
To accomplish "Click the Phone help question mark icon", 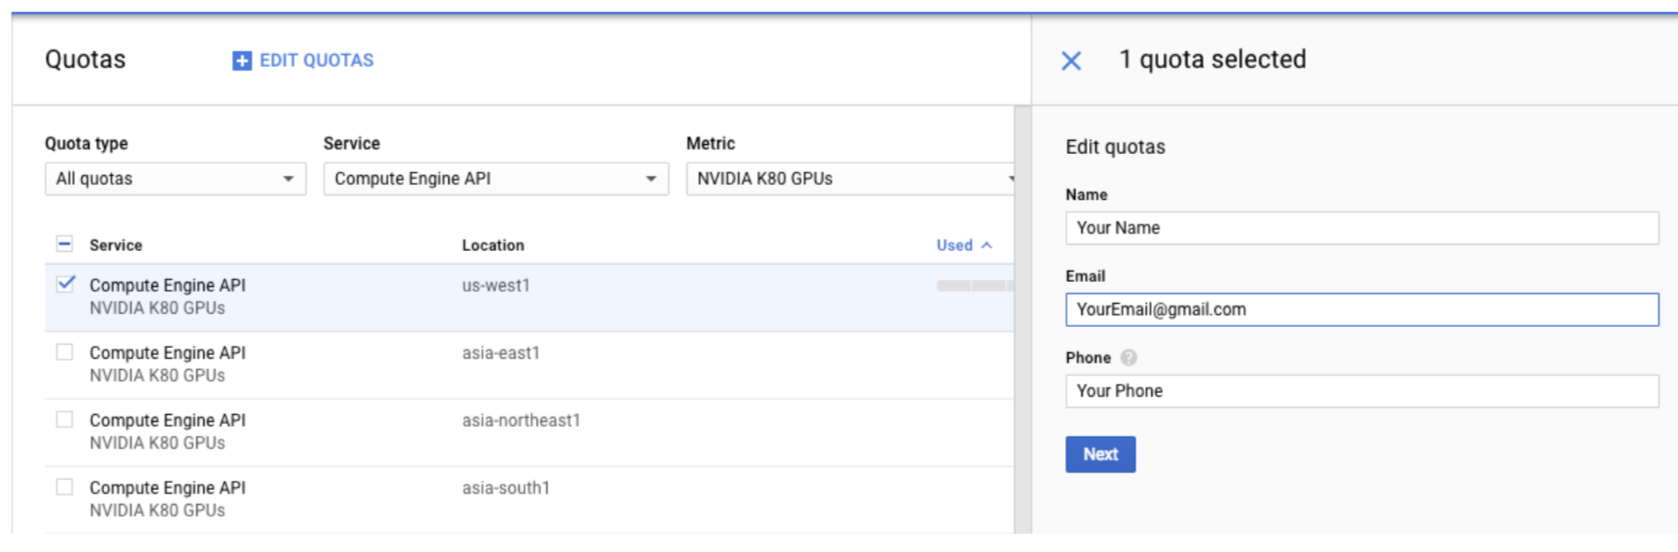I will [x=1128, y=358].
